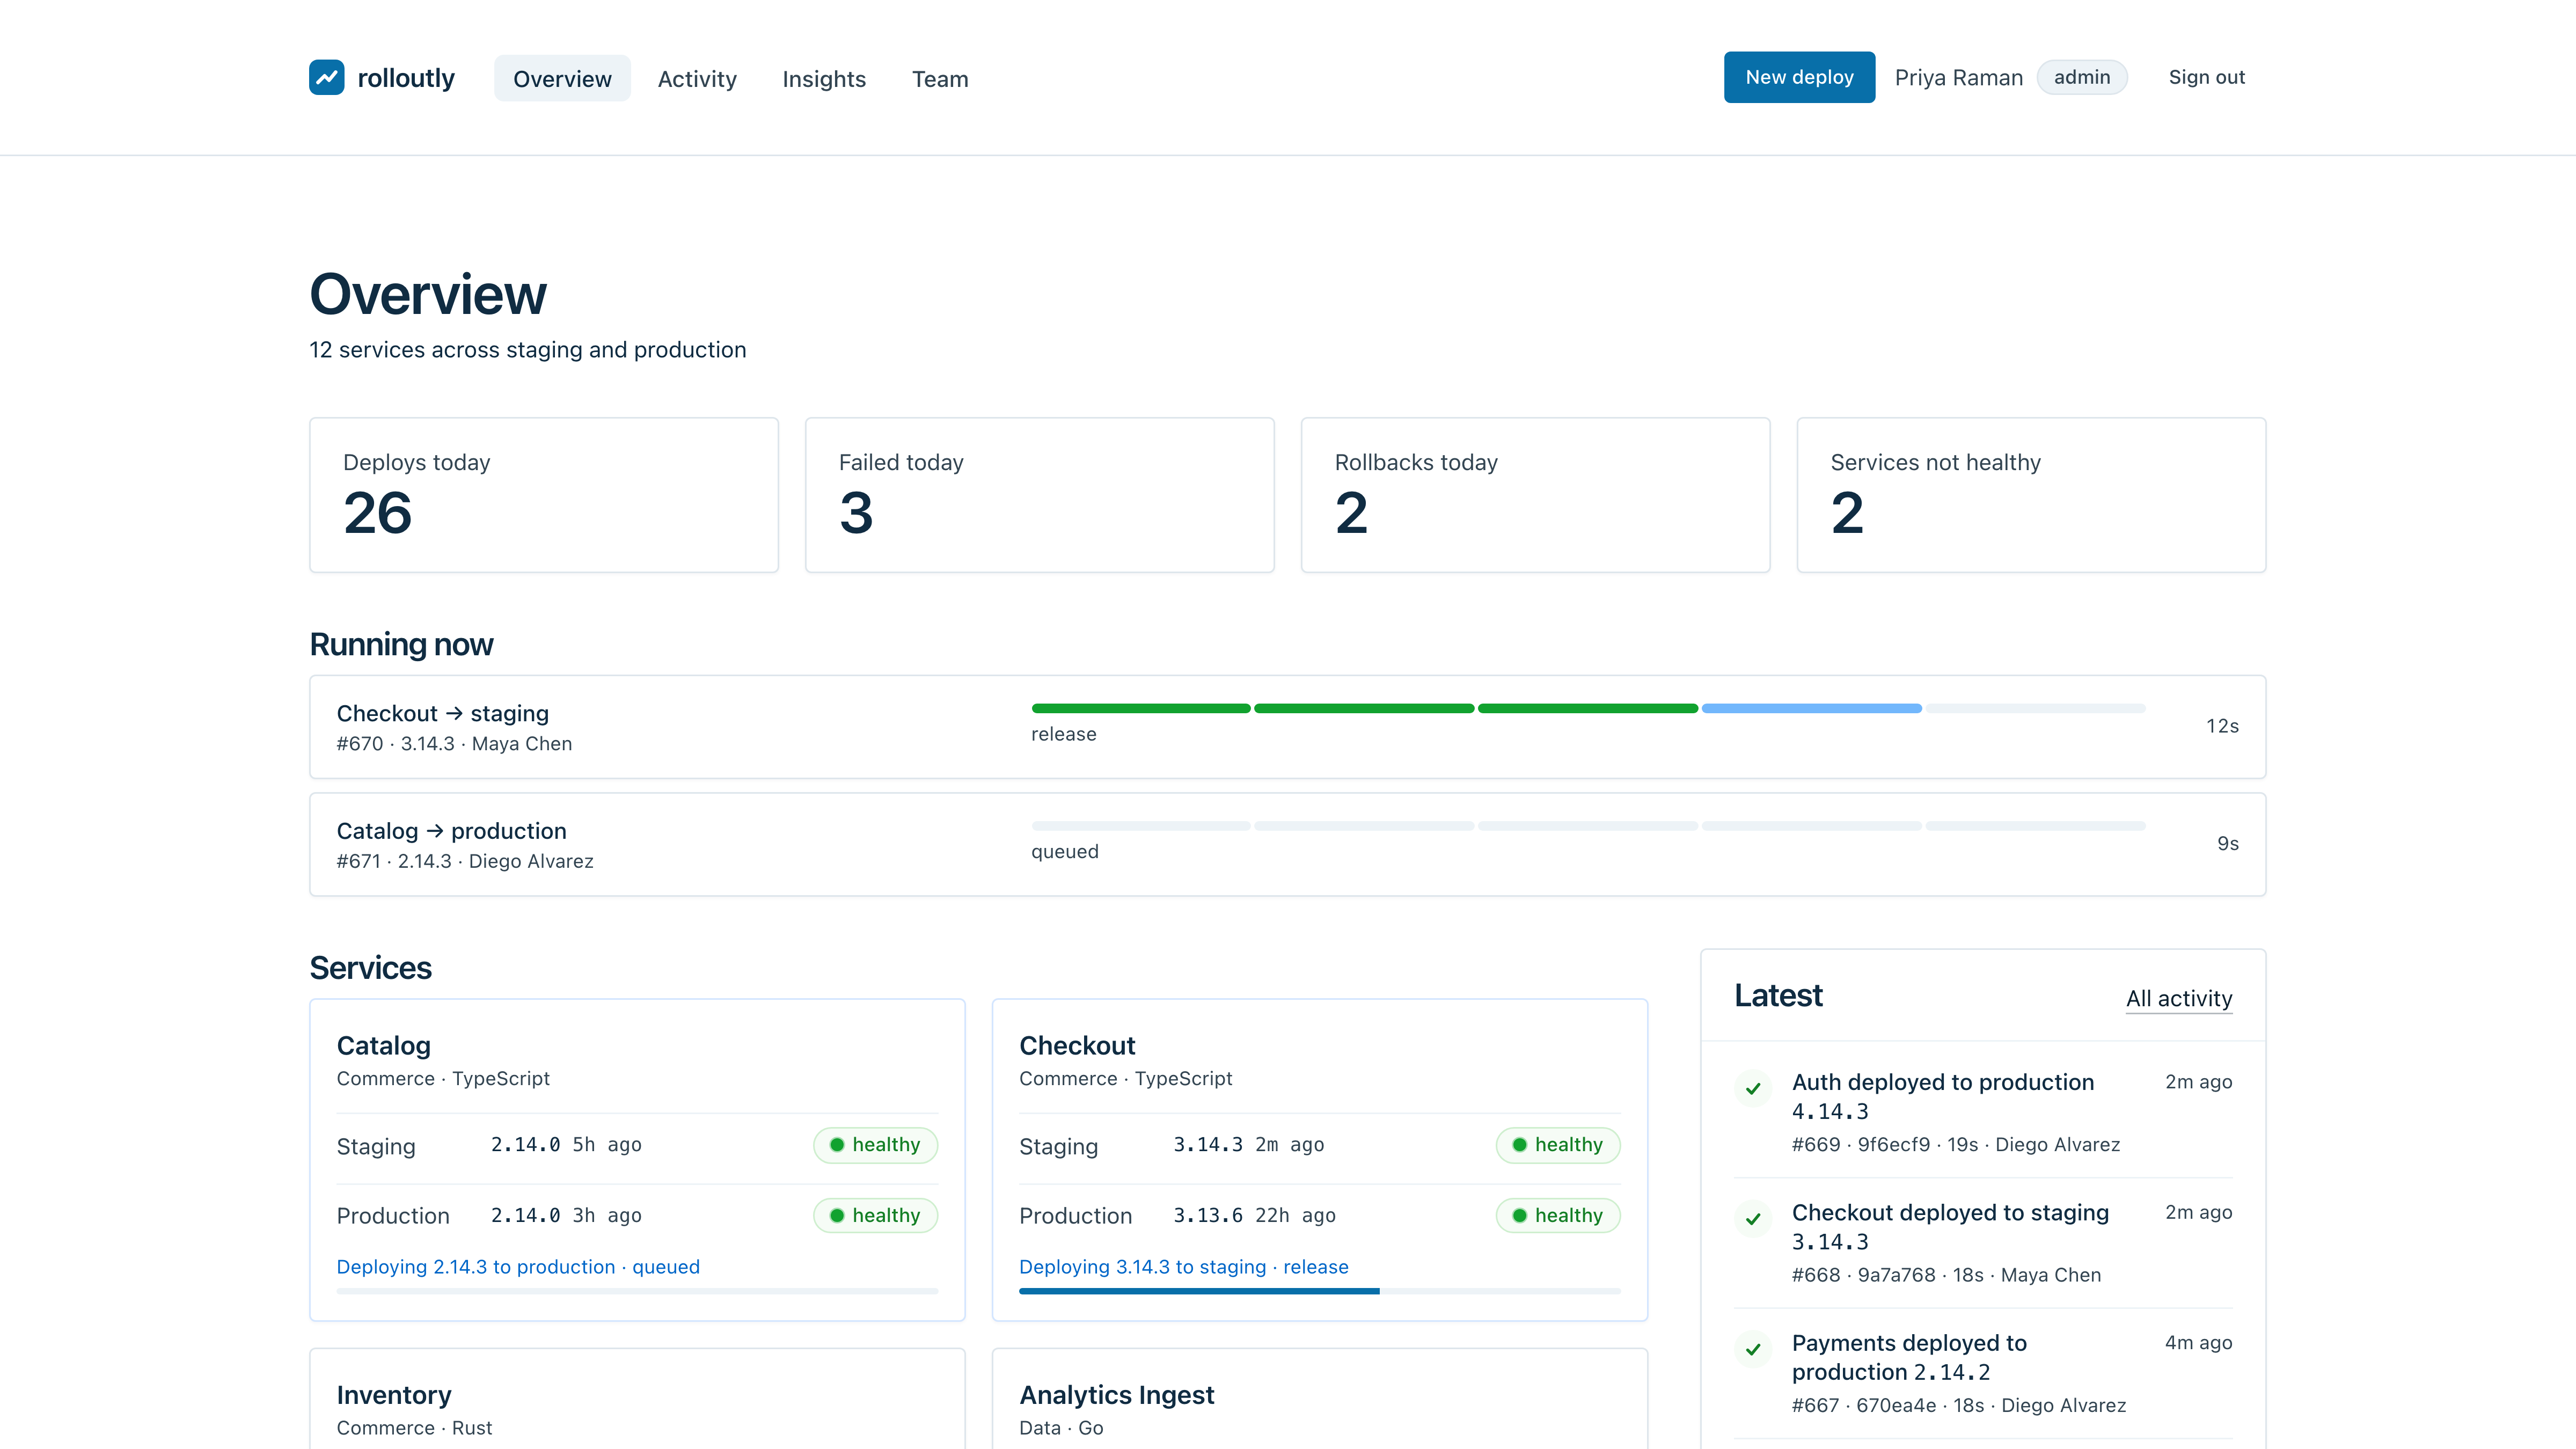Click Checkout production version 3.13.6 22h ago
The width and height of the screenshot is (2576, 1449).
pyautogui.click(x=1254, y=1215)
